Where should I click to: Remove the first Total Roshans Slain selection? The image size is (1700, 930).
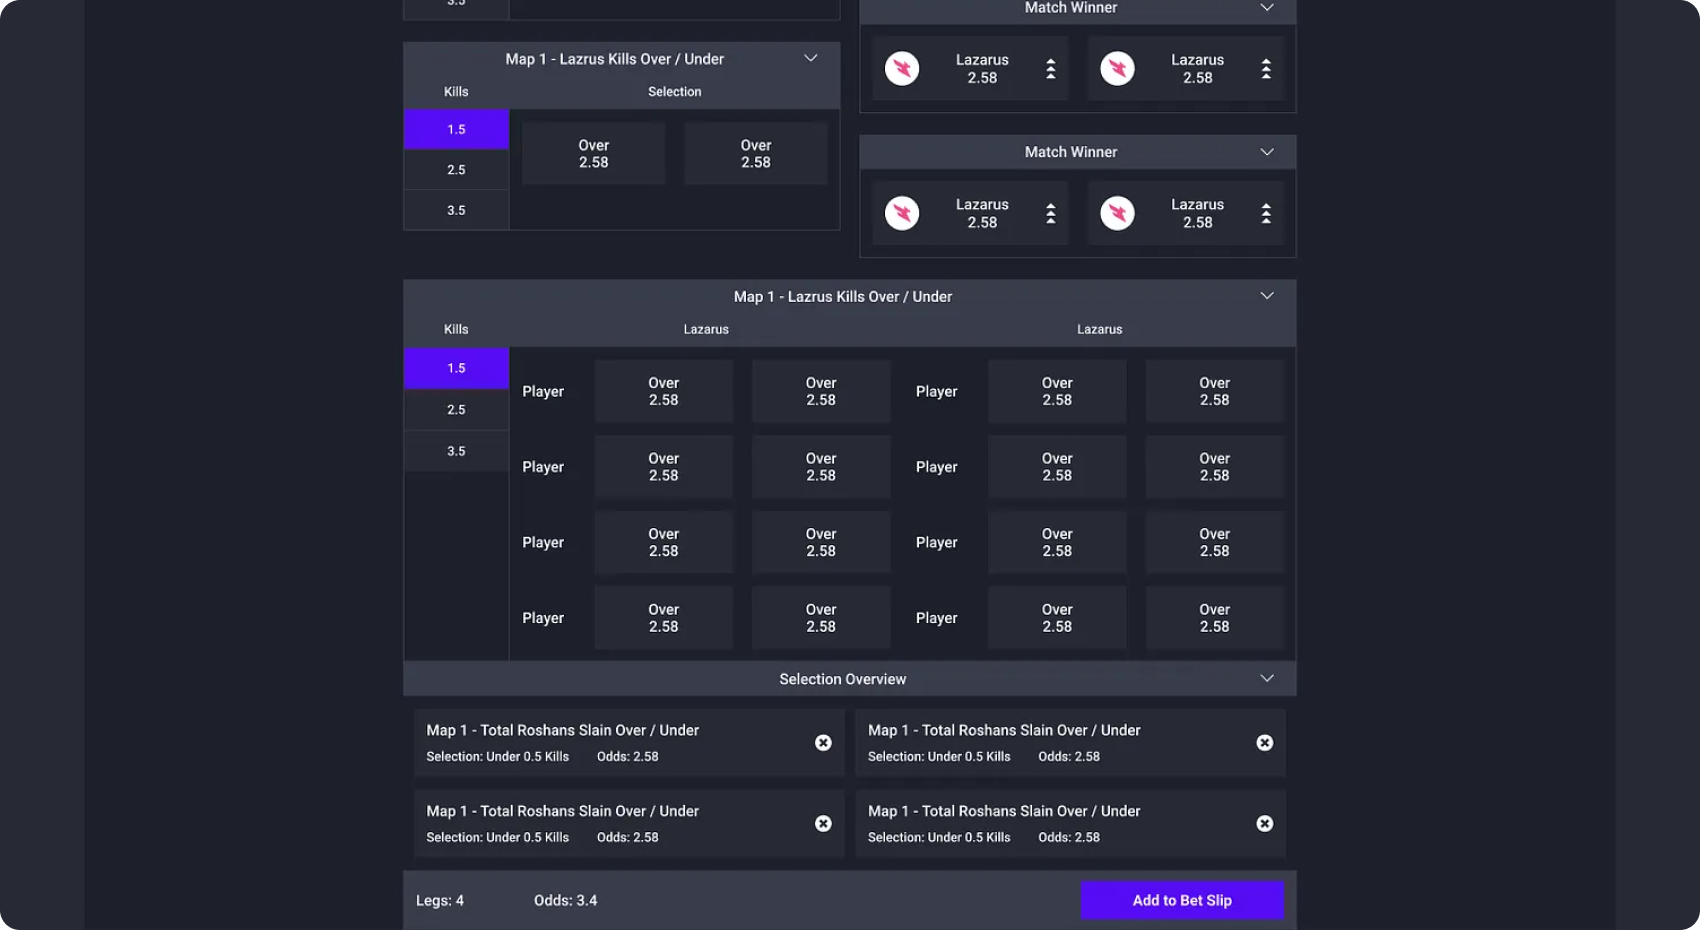pos(823,742)
